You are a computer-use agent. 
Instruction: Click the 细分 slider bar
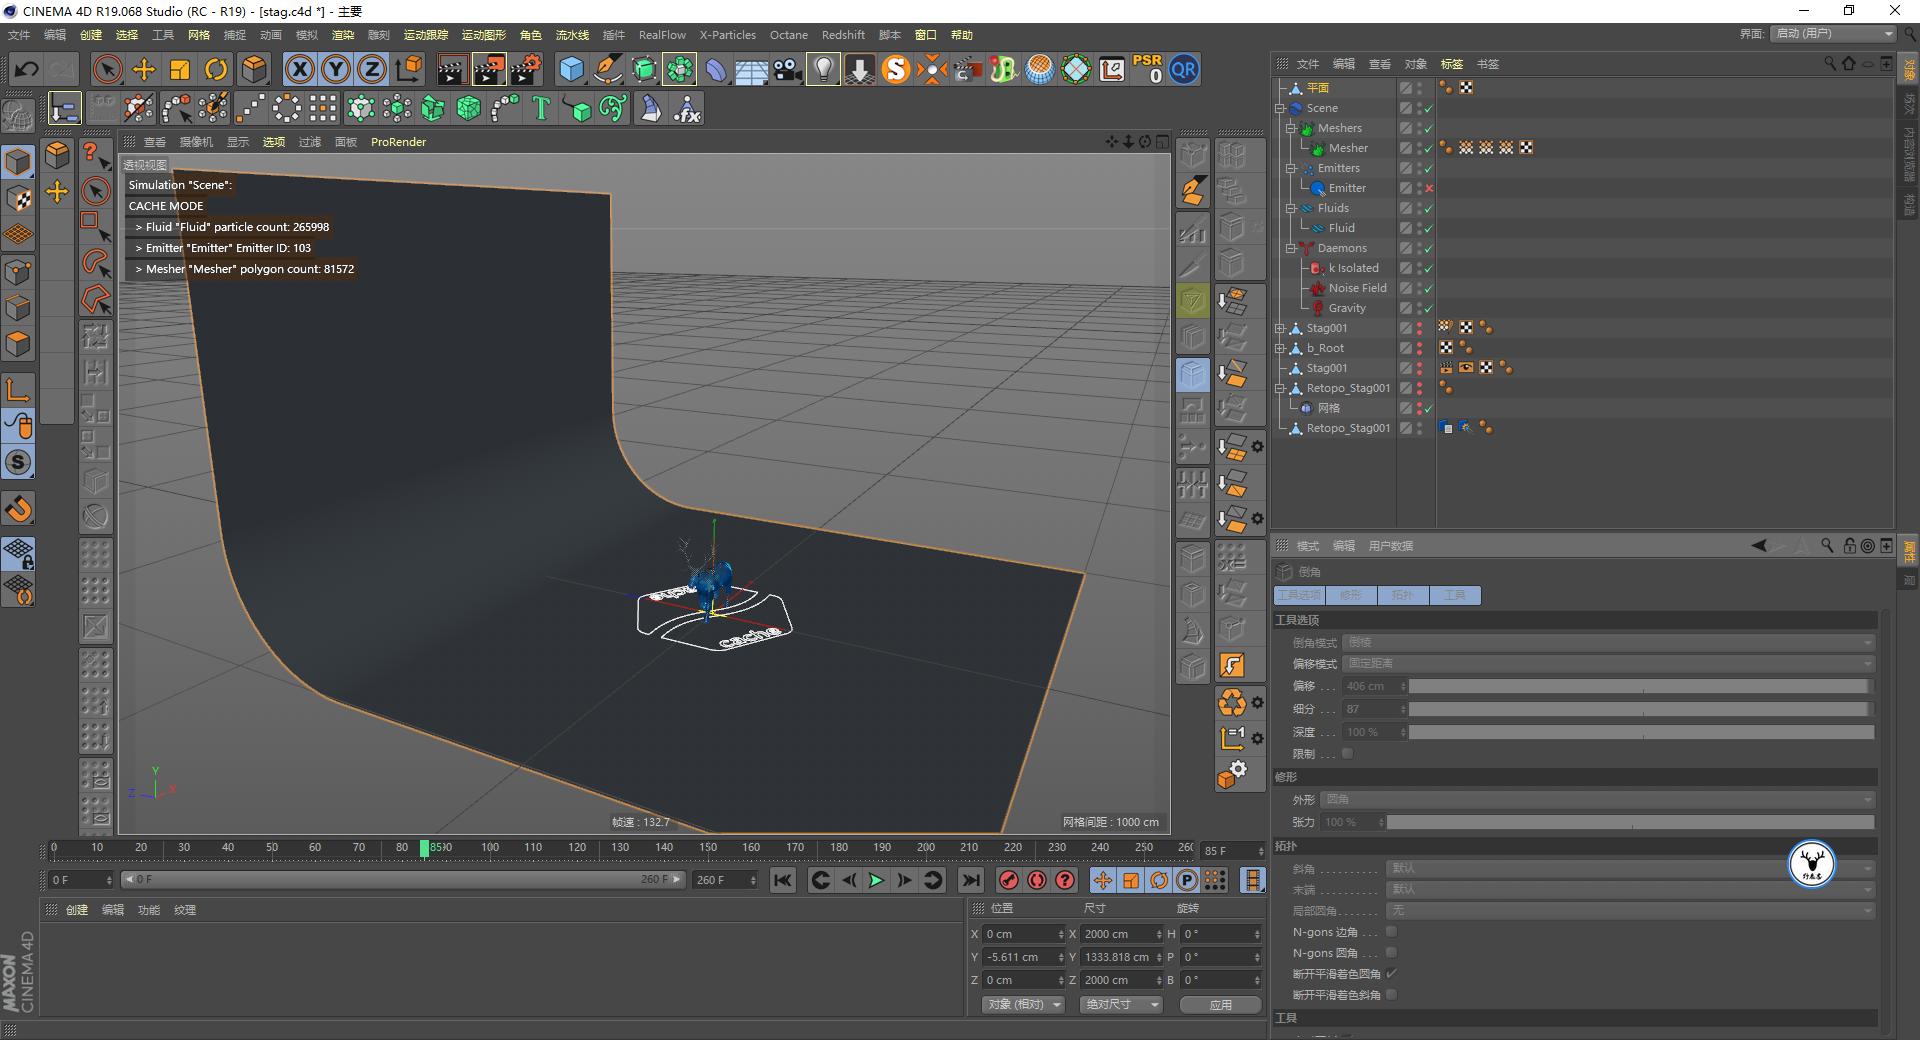pos(1640,709)
